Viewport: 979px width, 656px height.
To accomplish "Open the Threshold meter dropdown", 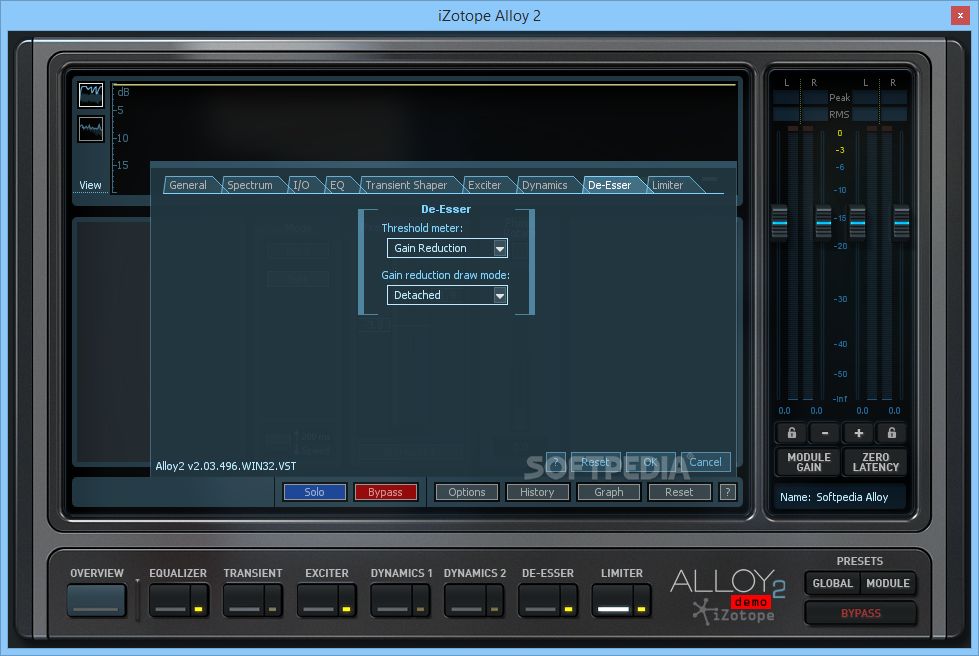I will tap(447, 248).
